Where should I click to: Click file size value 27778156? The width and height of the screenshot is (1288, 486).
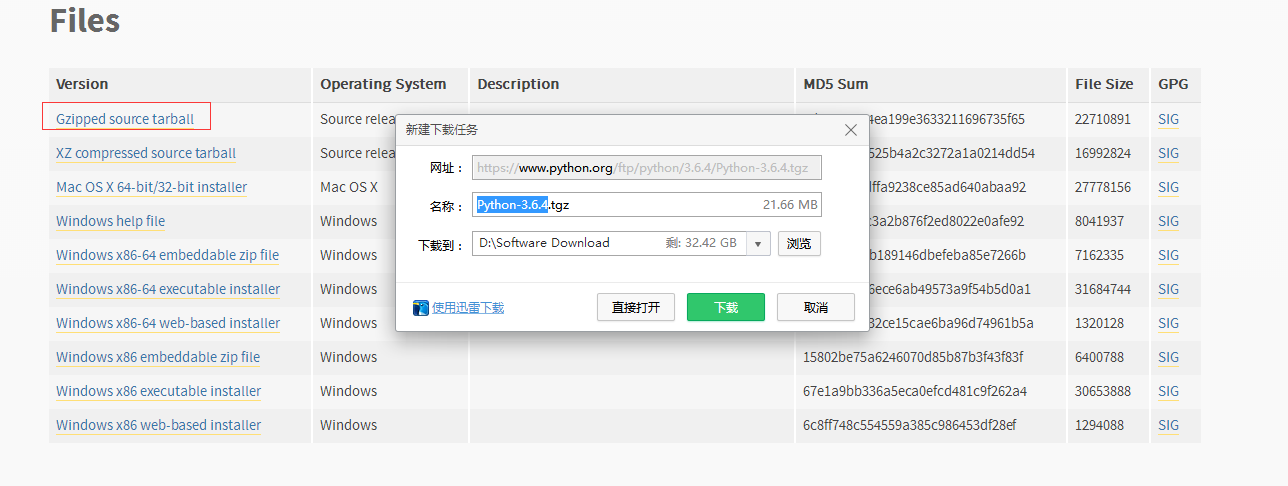(x=1103, y=187)
